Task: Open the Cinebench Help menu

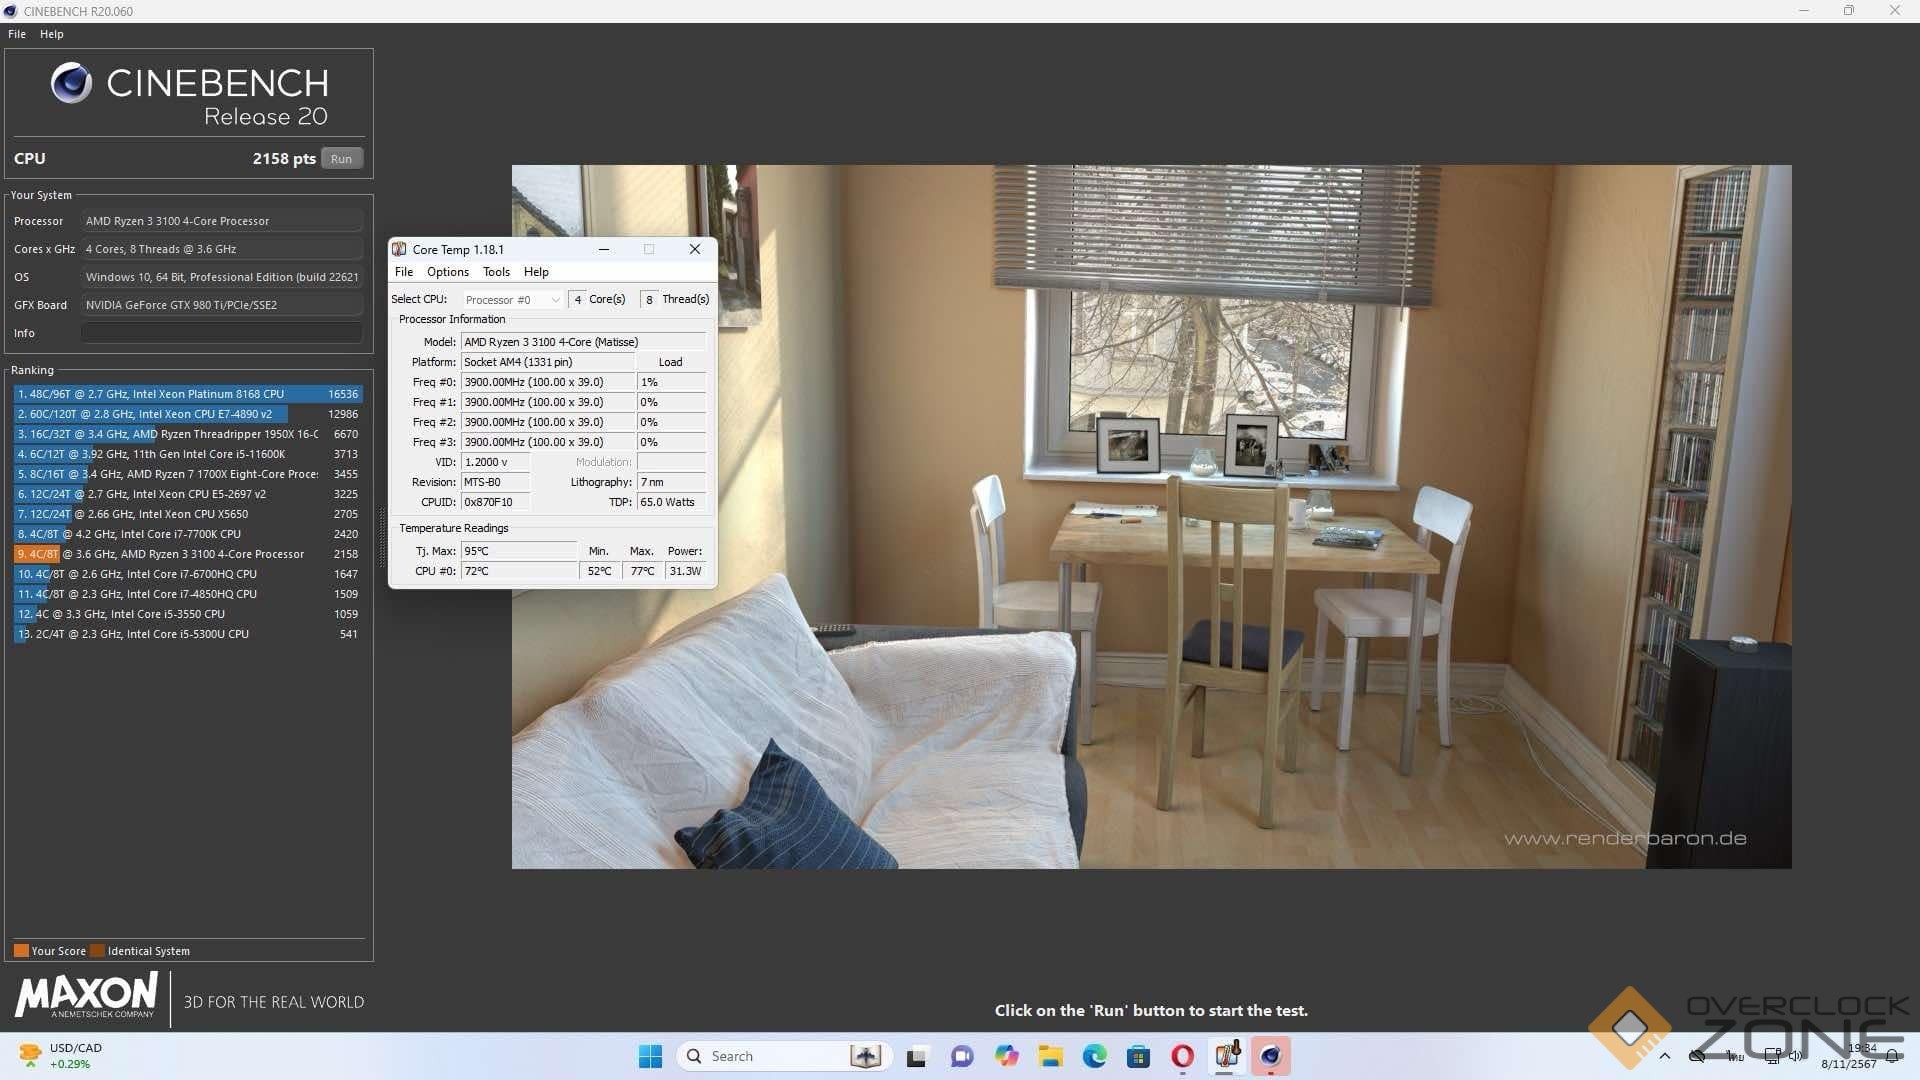Action: tap(51, 34)
